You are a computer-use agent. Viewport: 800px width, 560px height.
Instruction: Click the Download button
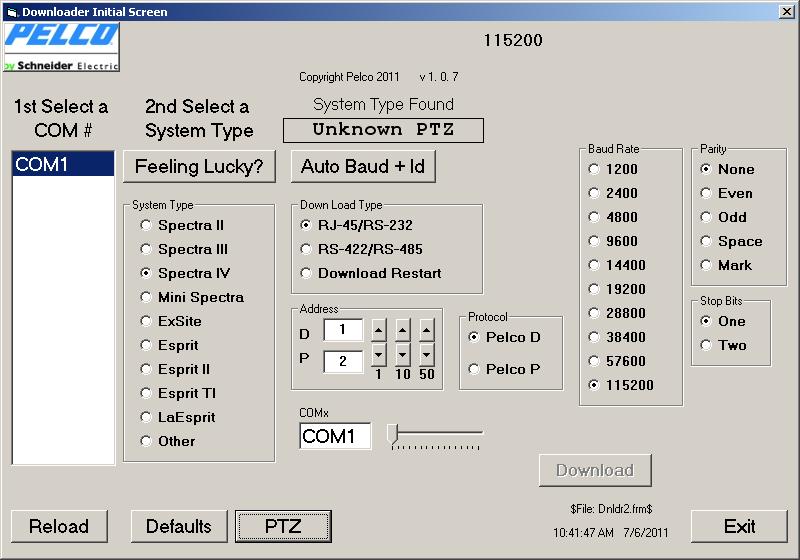[x=595, y=470]
